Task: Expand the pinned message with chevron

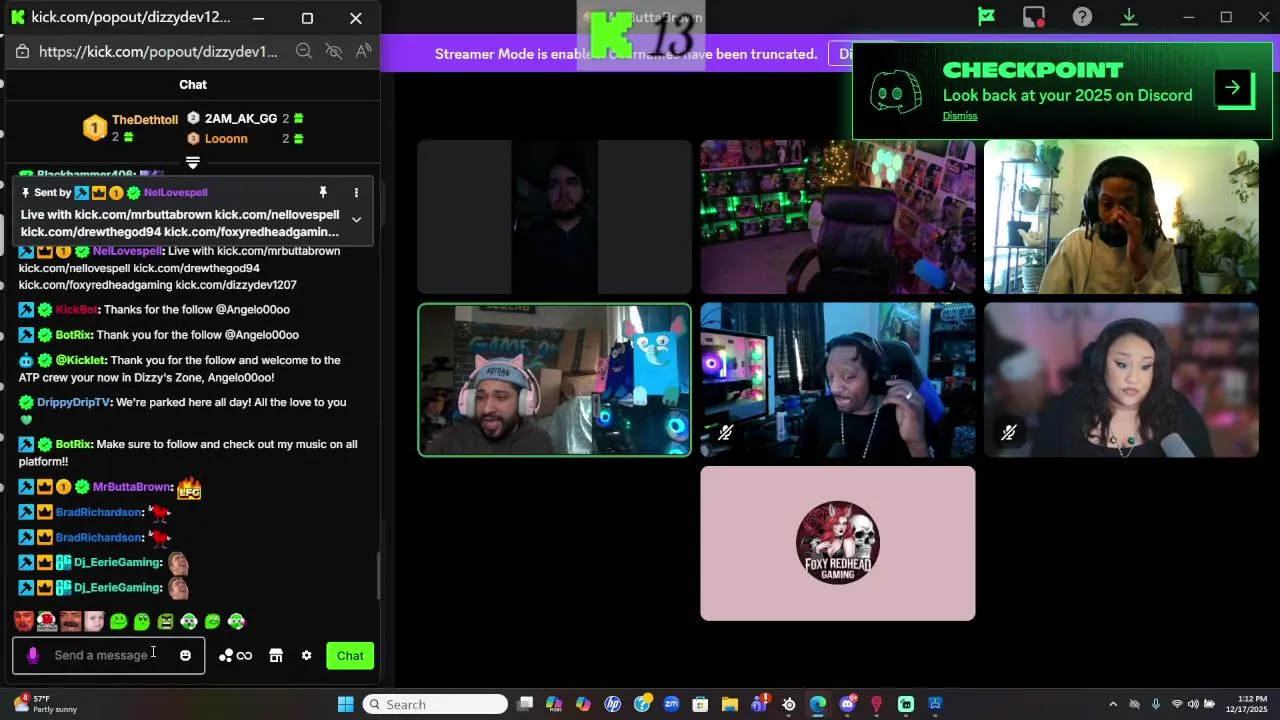Action: point(356,220)
